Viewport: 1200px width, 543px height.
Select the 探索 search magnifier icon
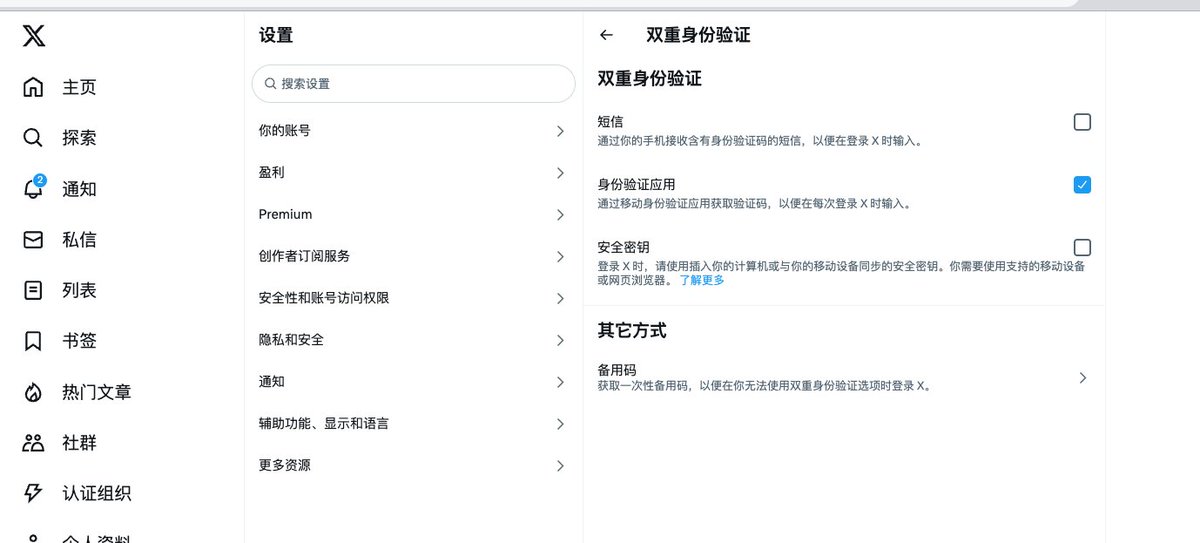[x=33, y=138]
